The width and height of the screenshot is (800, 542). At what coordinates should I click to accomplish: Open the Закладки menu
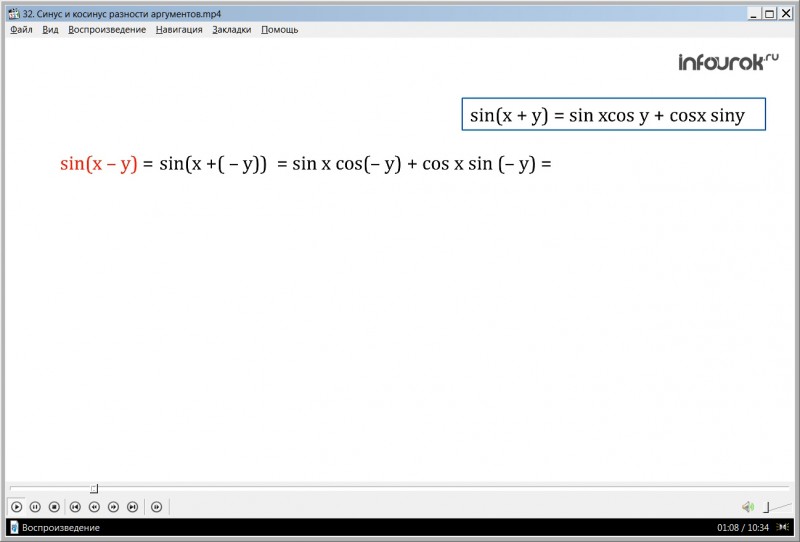click(x=232, y=30)
